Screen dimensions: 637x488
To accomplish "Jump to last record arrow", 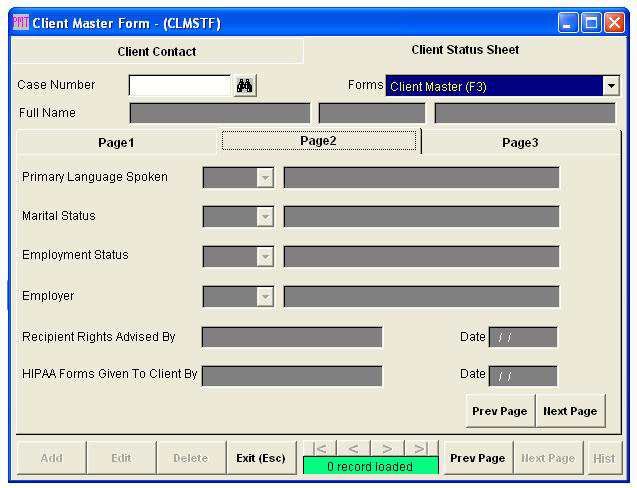I will pos(420,448).
